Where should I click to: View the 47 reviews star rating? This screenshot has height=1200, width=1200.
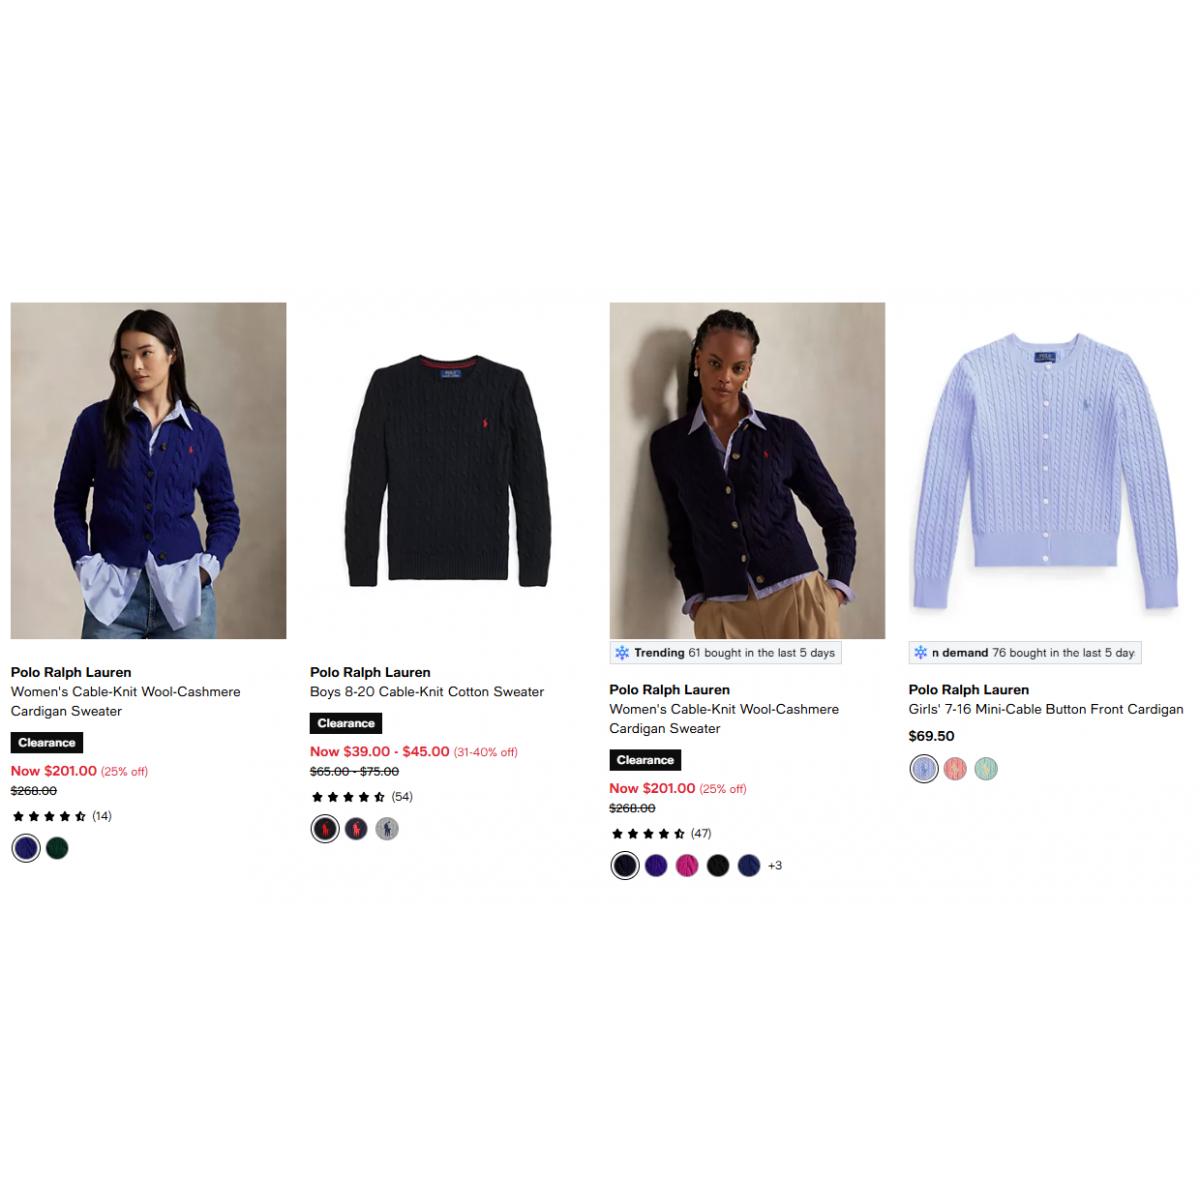pyautogui.click(x=661, y=834)
